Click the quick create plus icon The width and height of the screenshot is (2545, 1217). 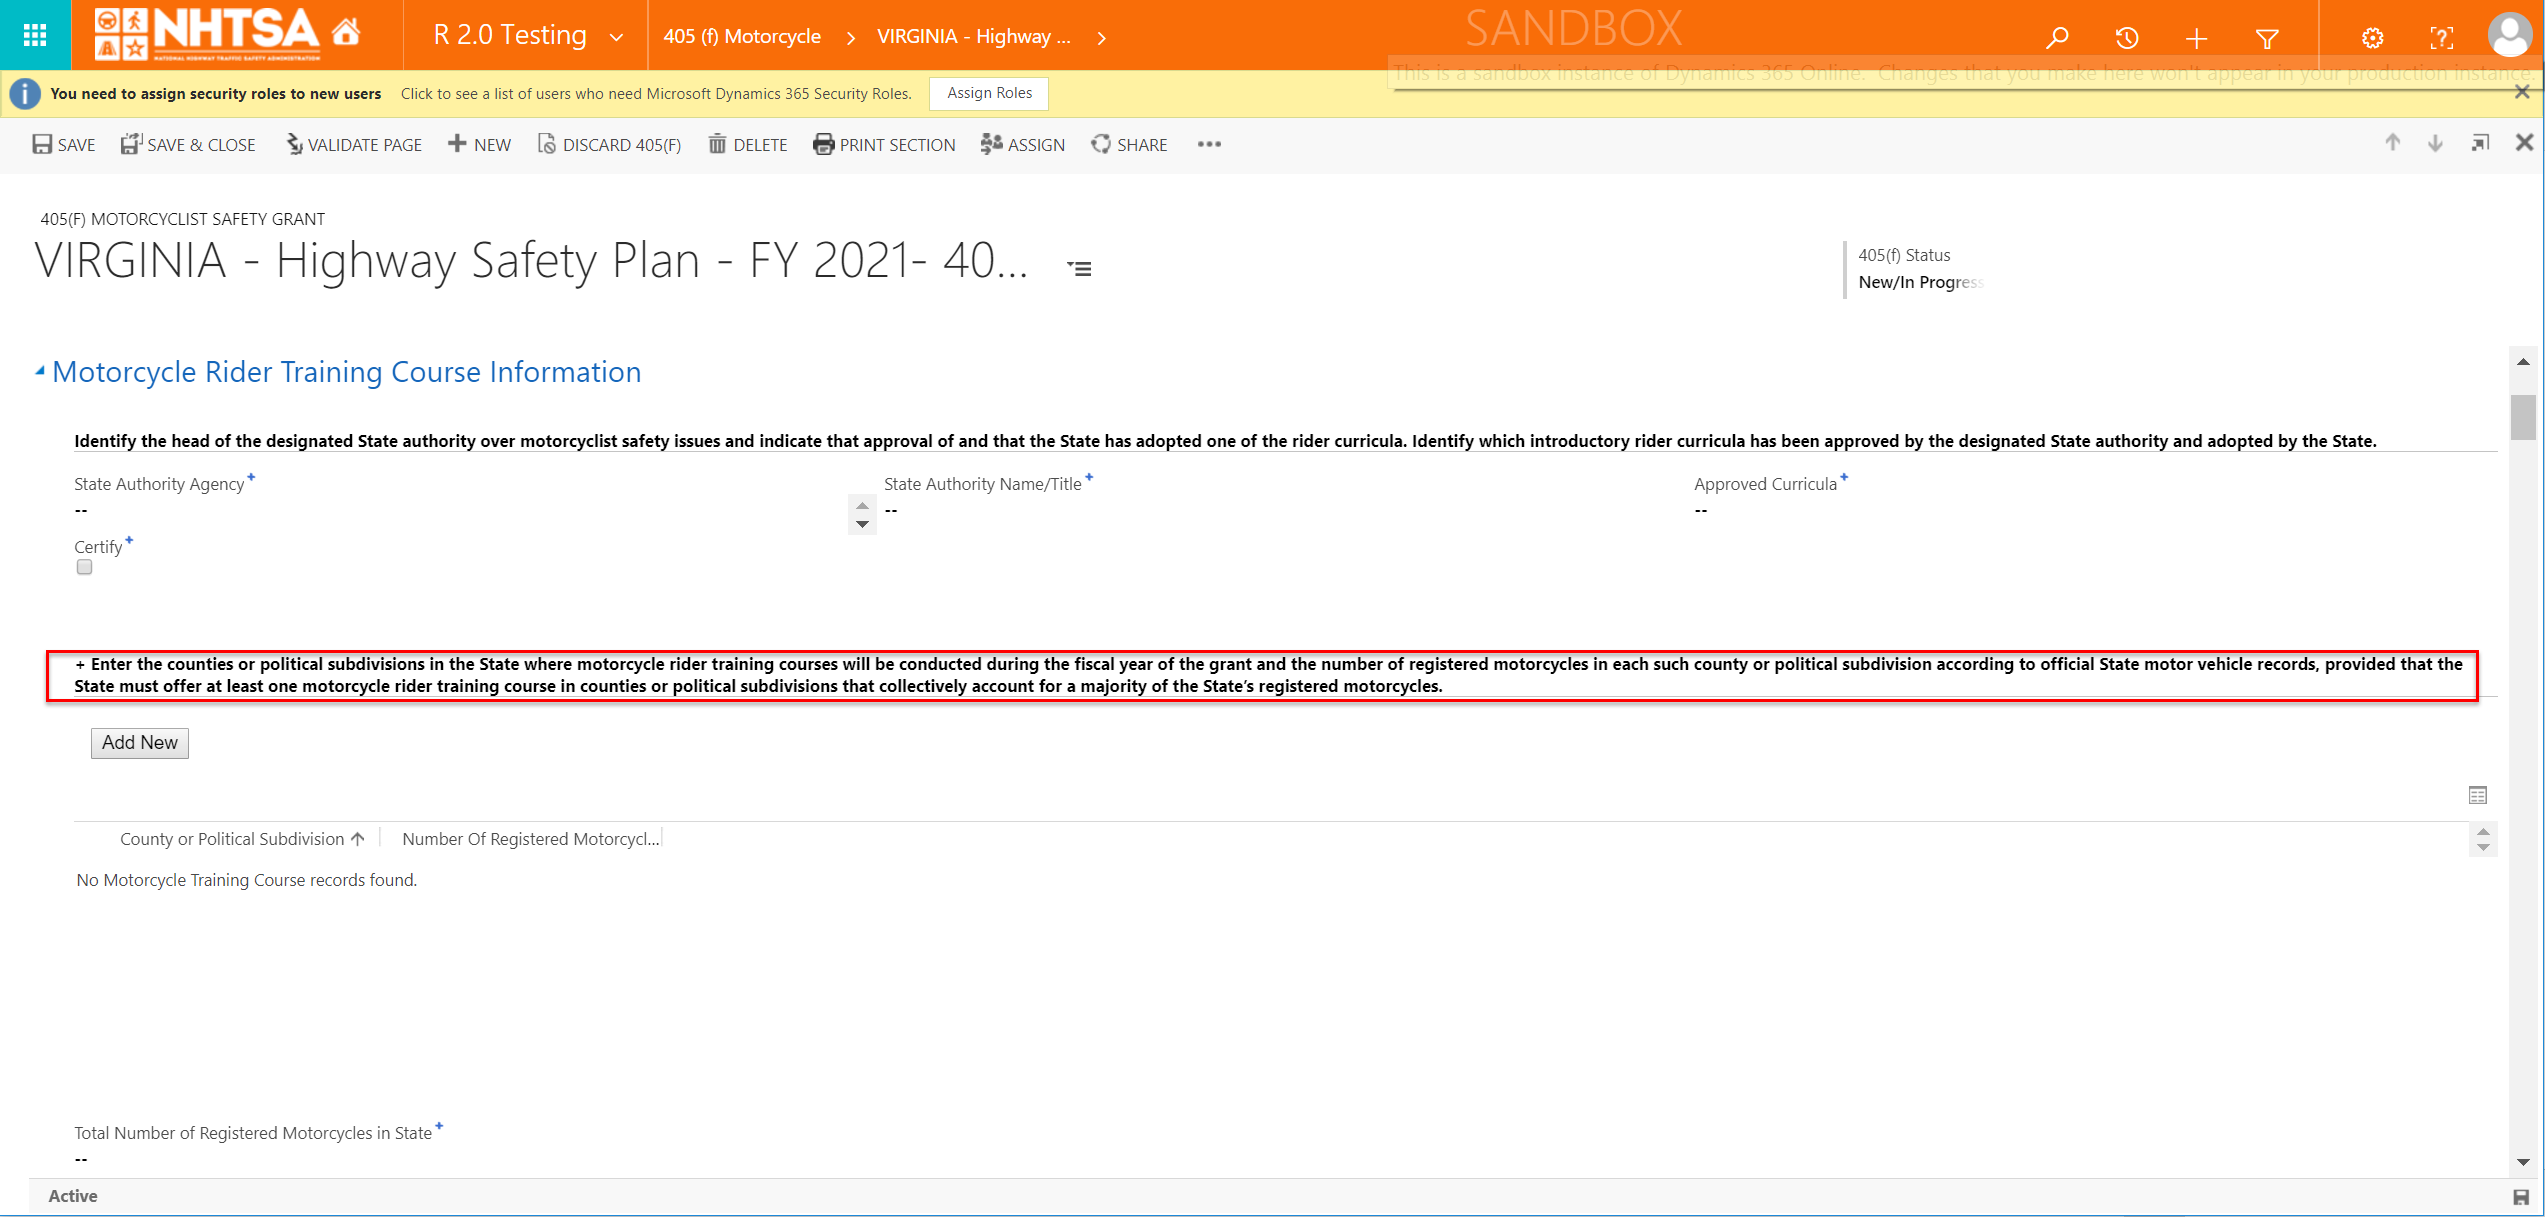2196,38
